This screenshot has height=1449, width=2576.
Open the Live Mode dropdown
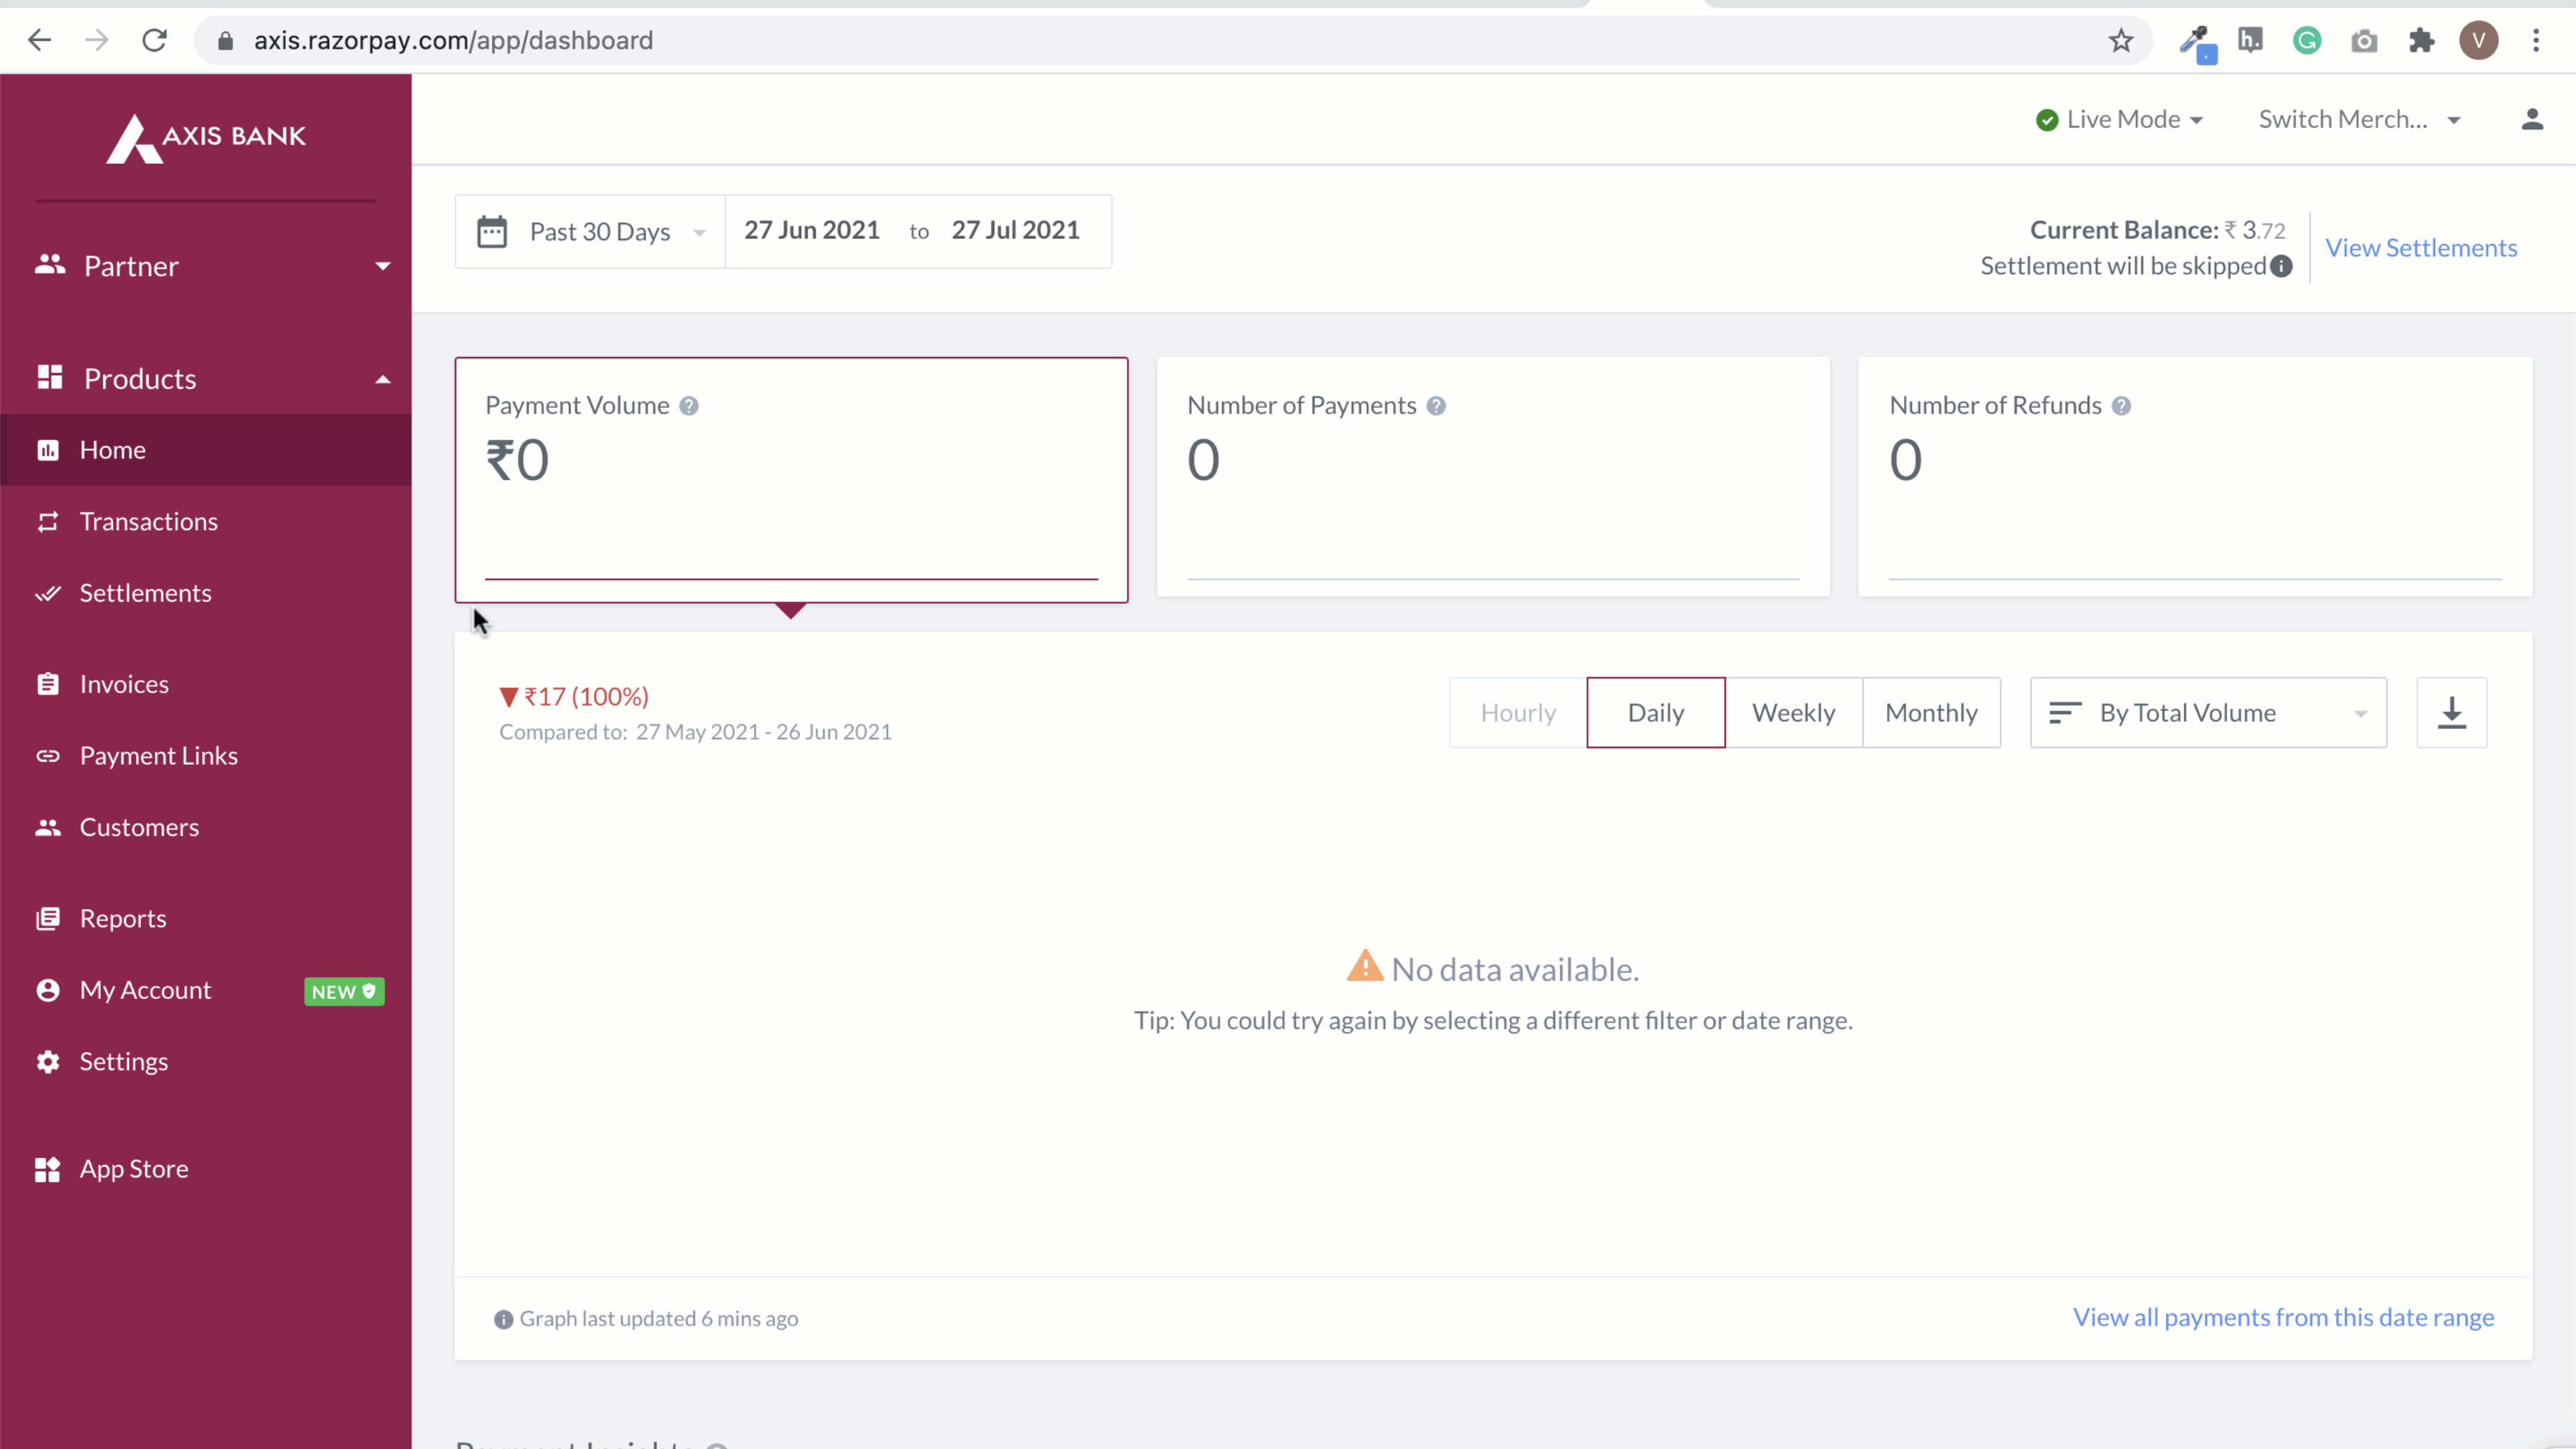2119,119
